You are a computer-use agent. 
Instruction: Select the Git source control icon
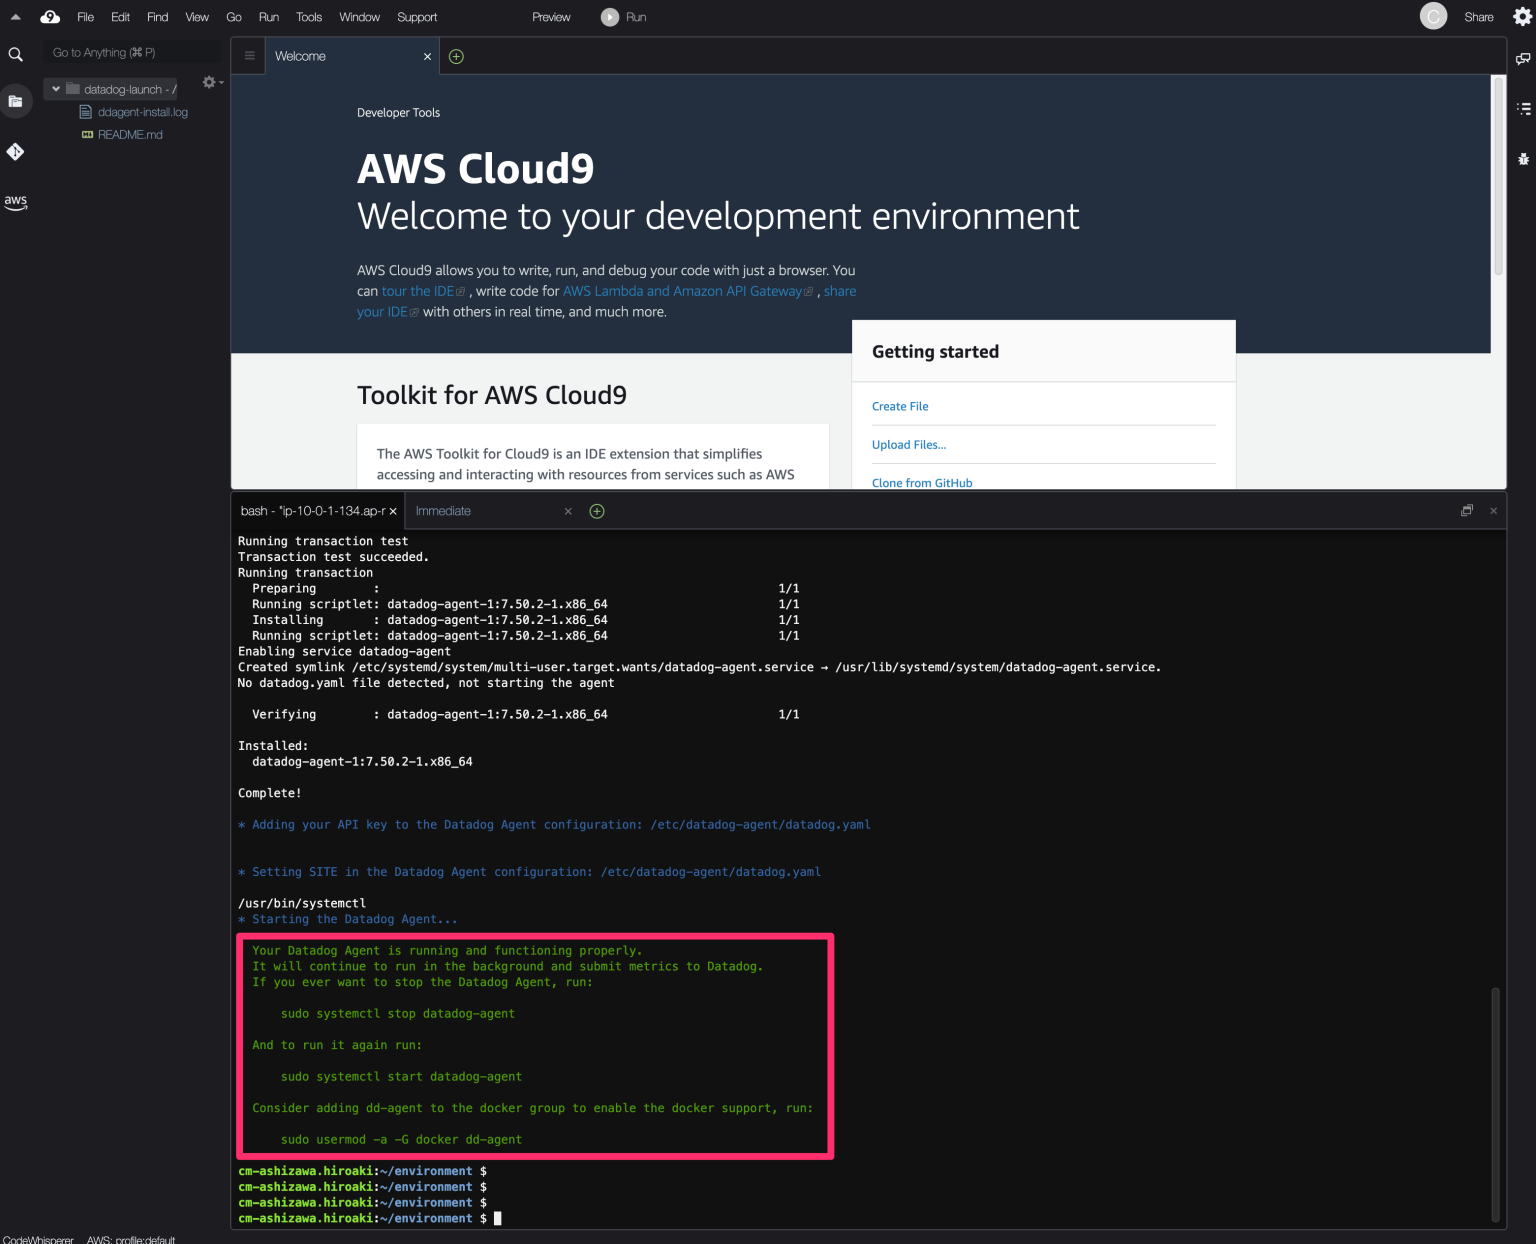pyautogui.click(x=16, y=151)
